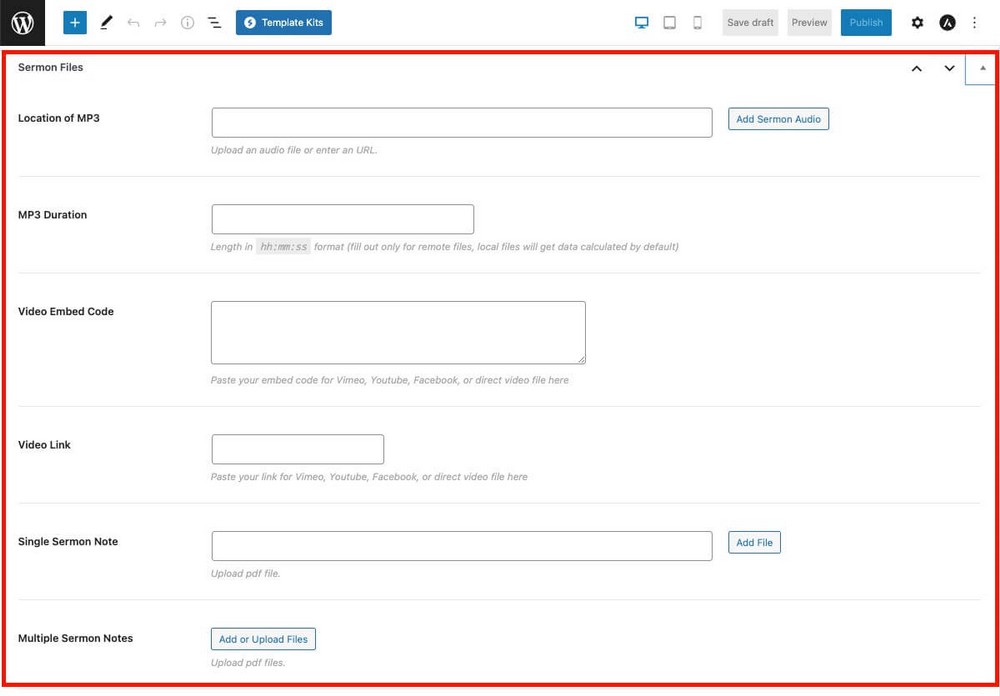Open the Settings sidebar gear

(x=918, y=22)
